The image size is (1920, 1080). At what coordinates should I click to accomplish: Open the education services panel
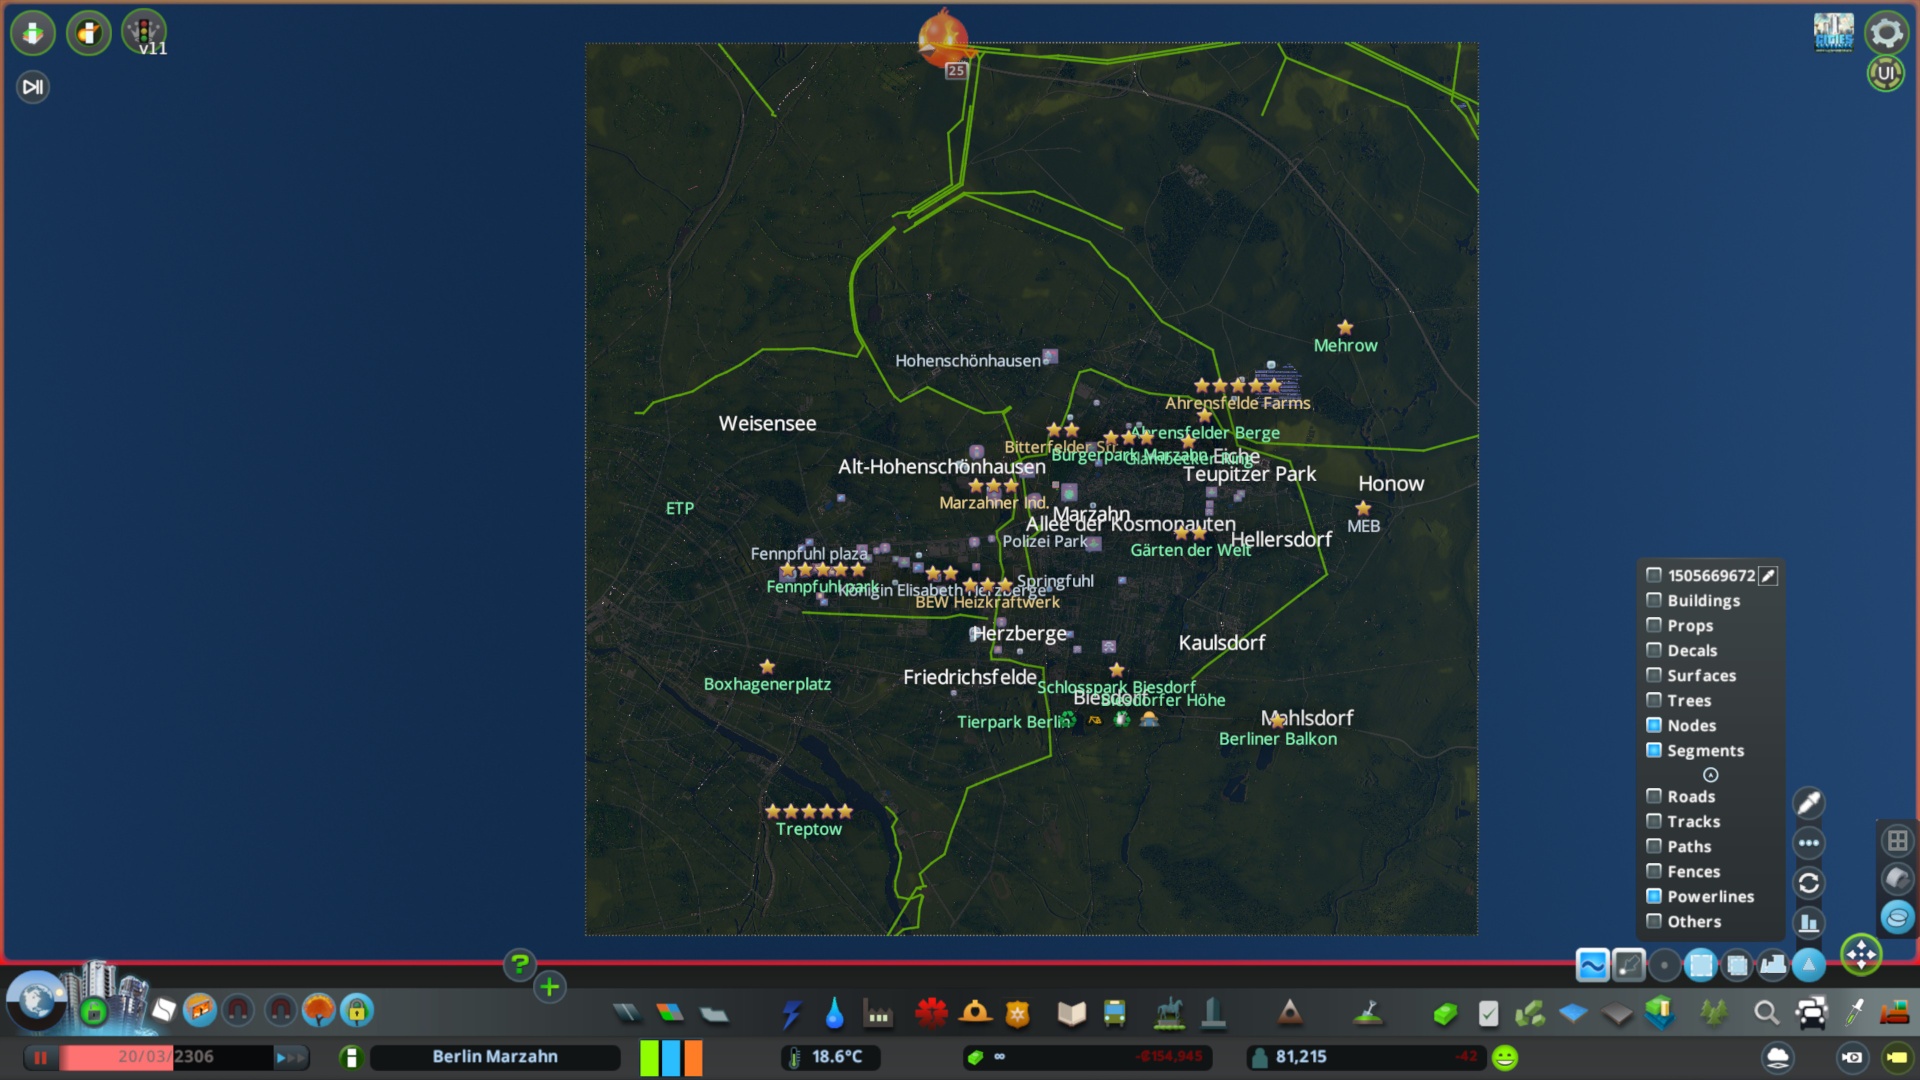click(x=1069, y=1013)
